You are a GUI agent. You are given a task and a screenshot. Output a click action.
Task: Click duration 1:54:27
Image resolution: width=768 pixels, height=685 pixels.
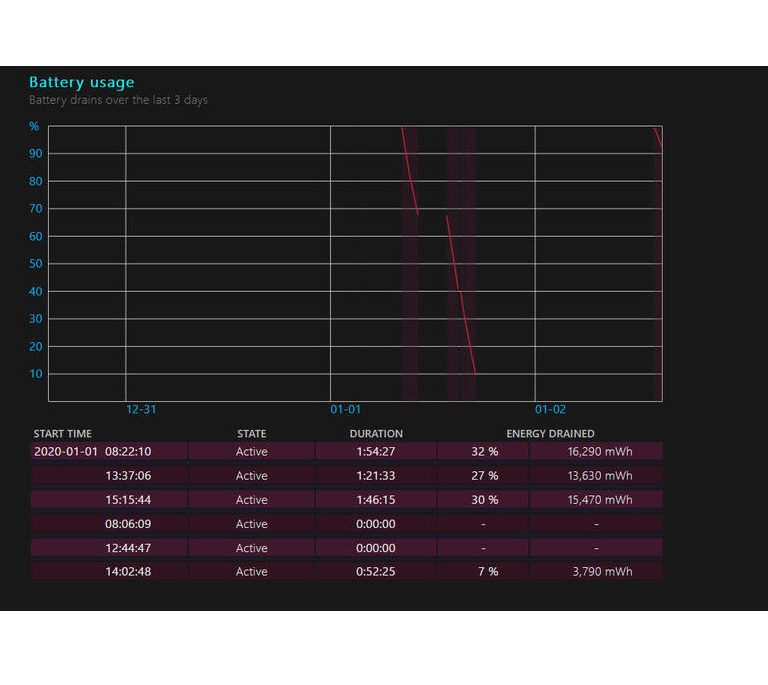(x=376, y=451)
